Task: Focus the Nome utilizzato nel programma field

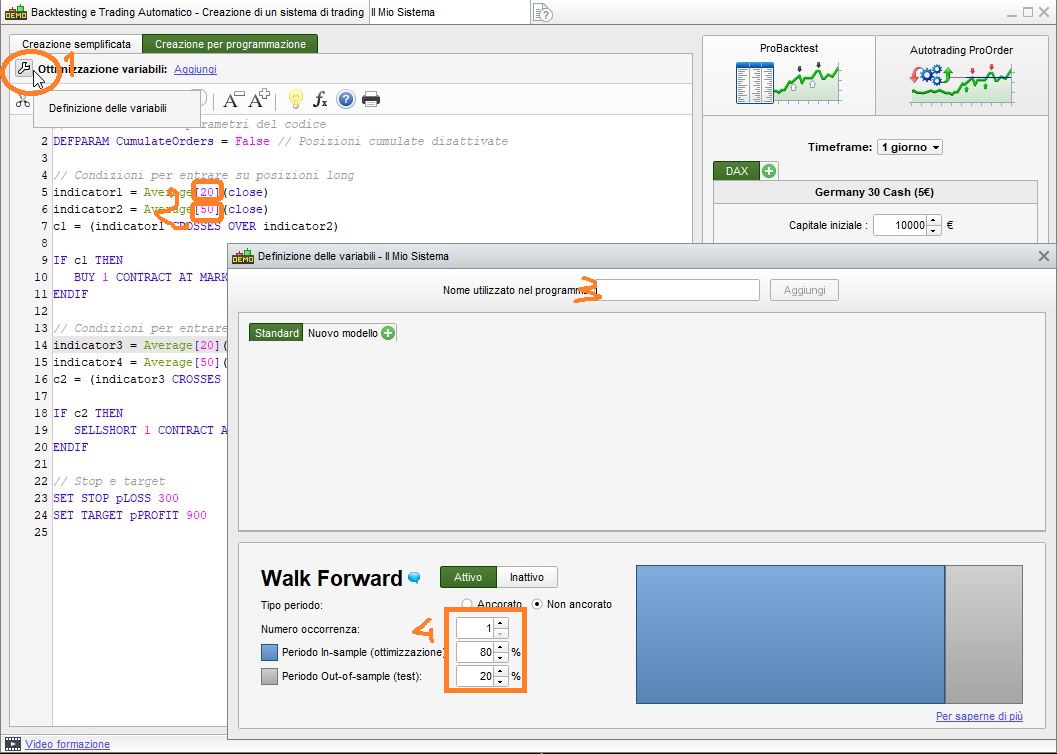Action: point(677,290)
